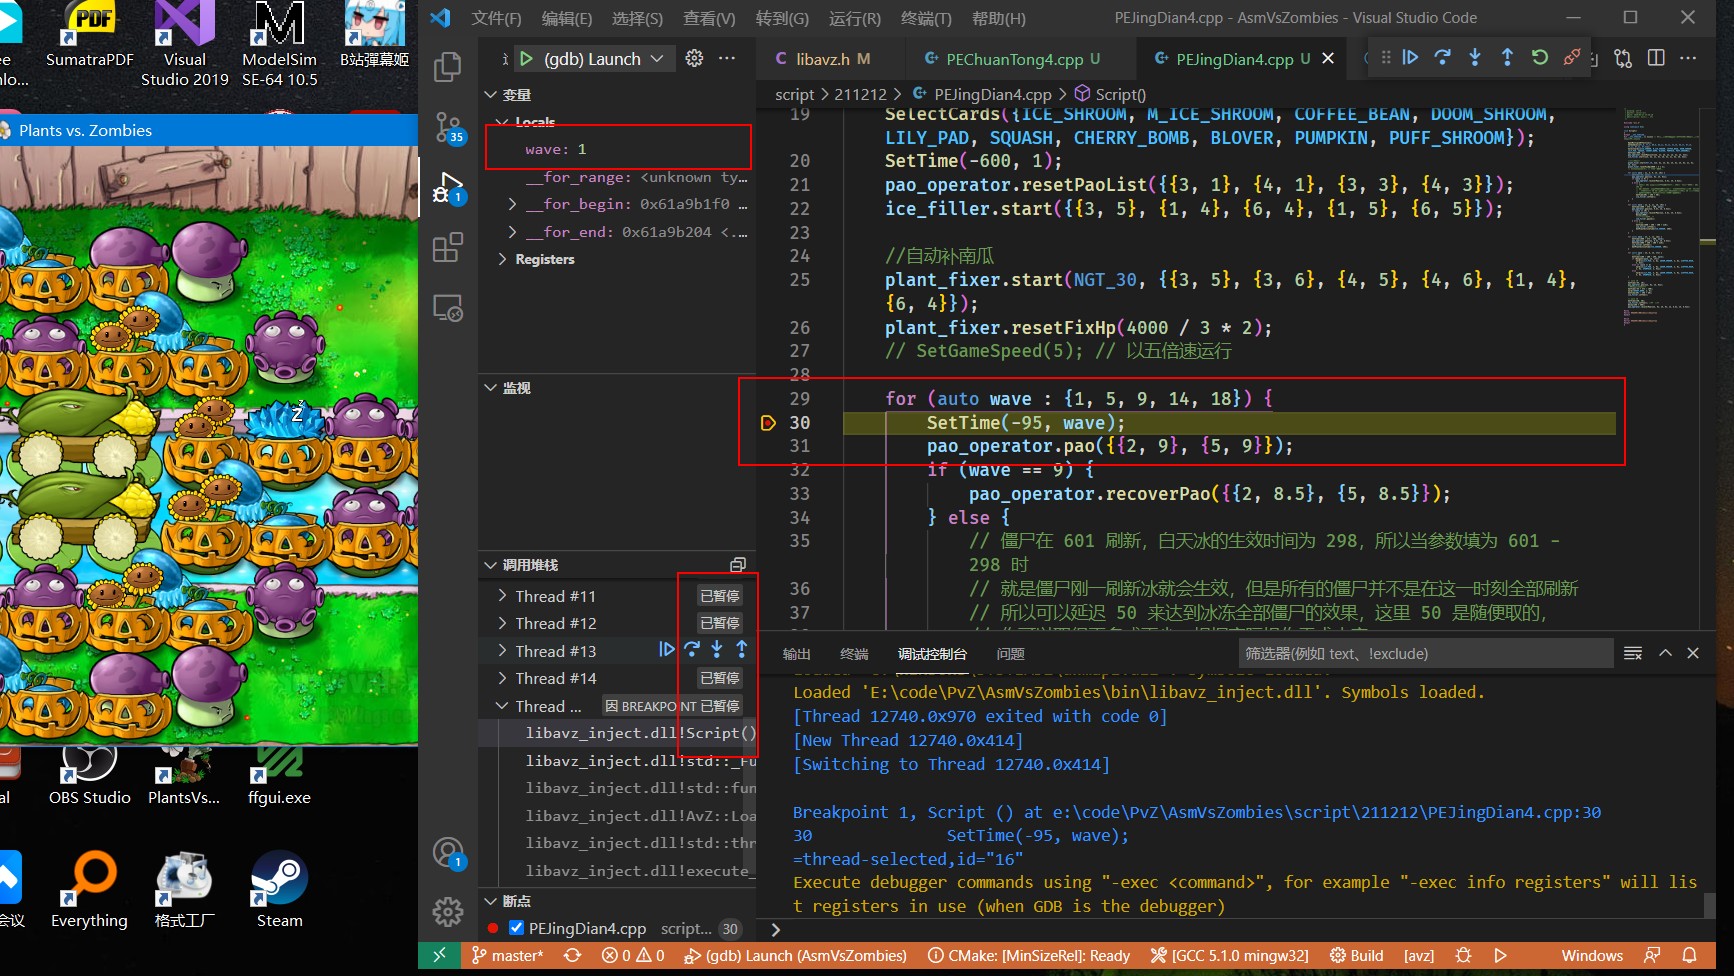Switch to the libavz.h tab
1734x976 pixels.
pyautogui.click(x=822, y=59)
